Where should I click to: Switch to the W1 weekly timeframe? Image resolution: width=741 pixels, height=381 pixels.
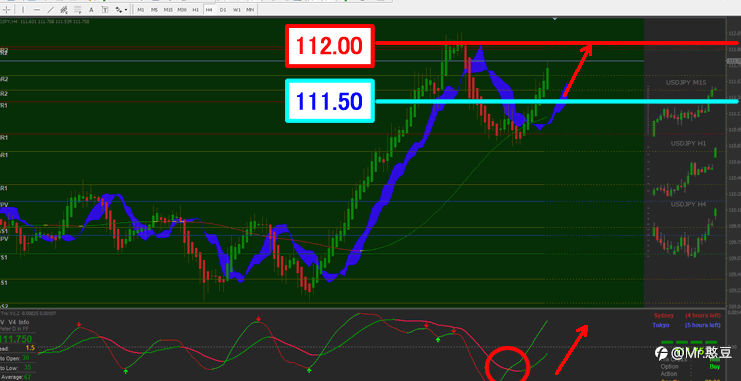tap(237, 9)
